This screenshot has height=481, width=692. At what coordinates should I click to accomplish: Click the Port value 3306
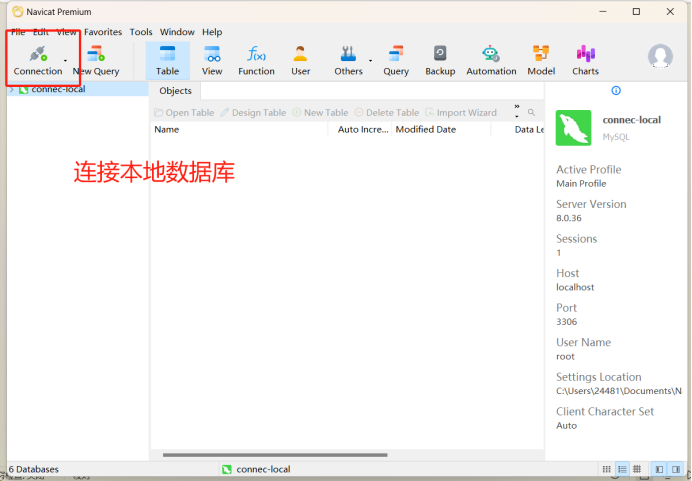click(x=566, y=322)
